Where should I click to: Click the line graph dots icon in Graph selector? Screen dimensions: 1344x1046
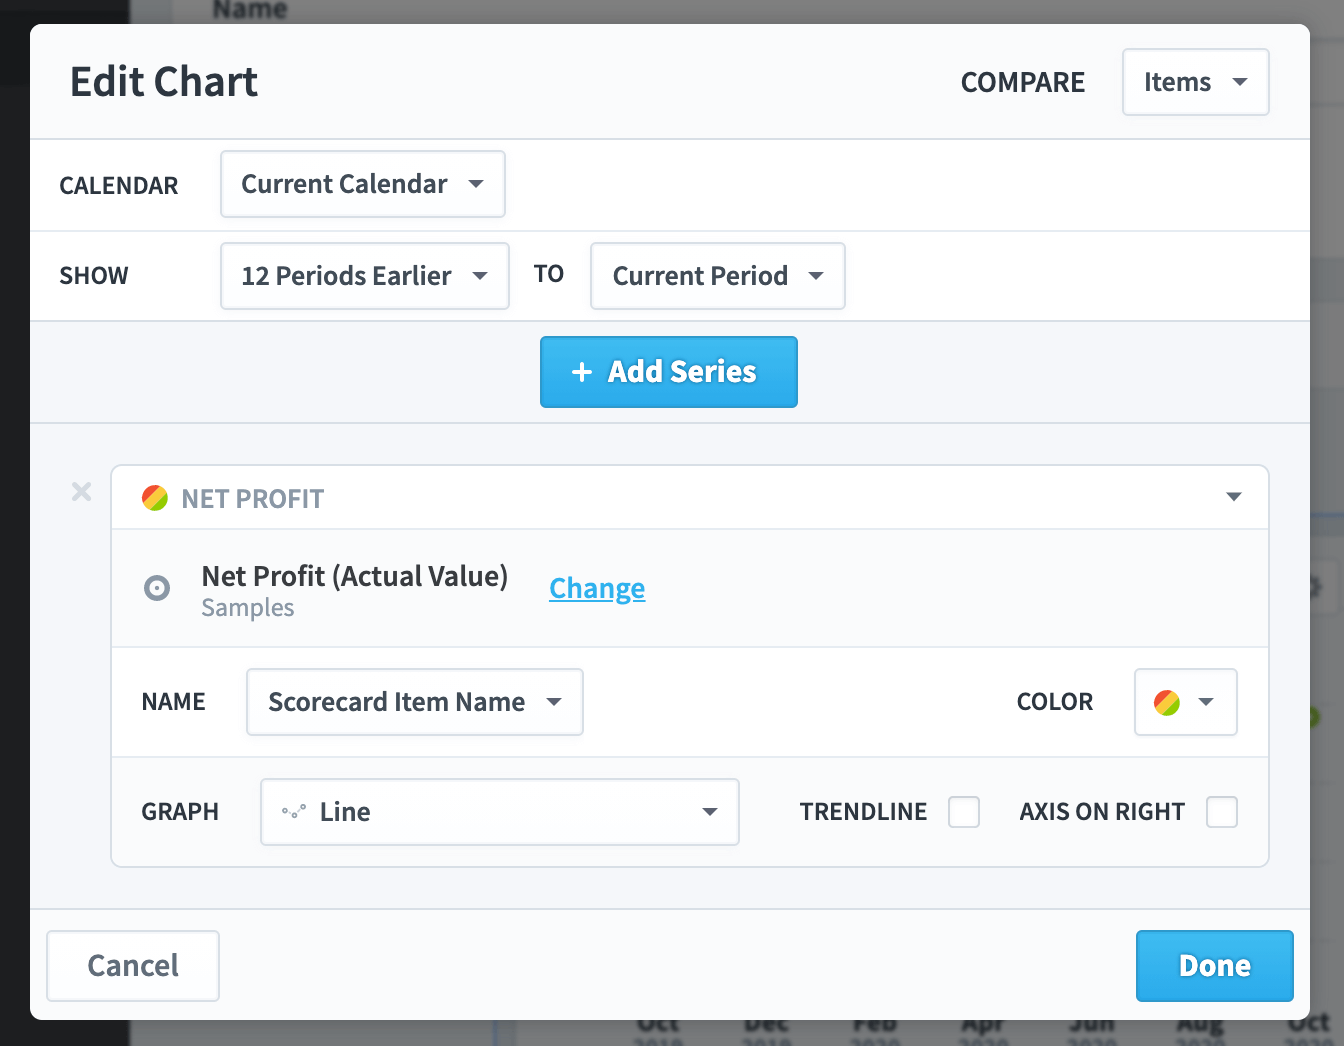coord(294,812)
